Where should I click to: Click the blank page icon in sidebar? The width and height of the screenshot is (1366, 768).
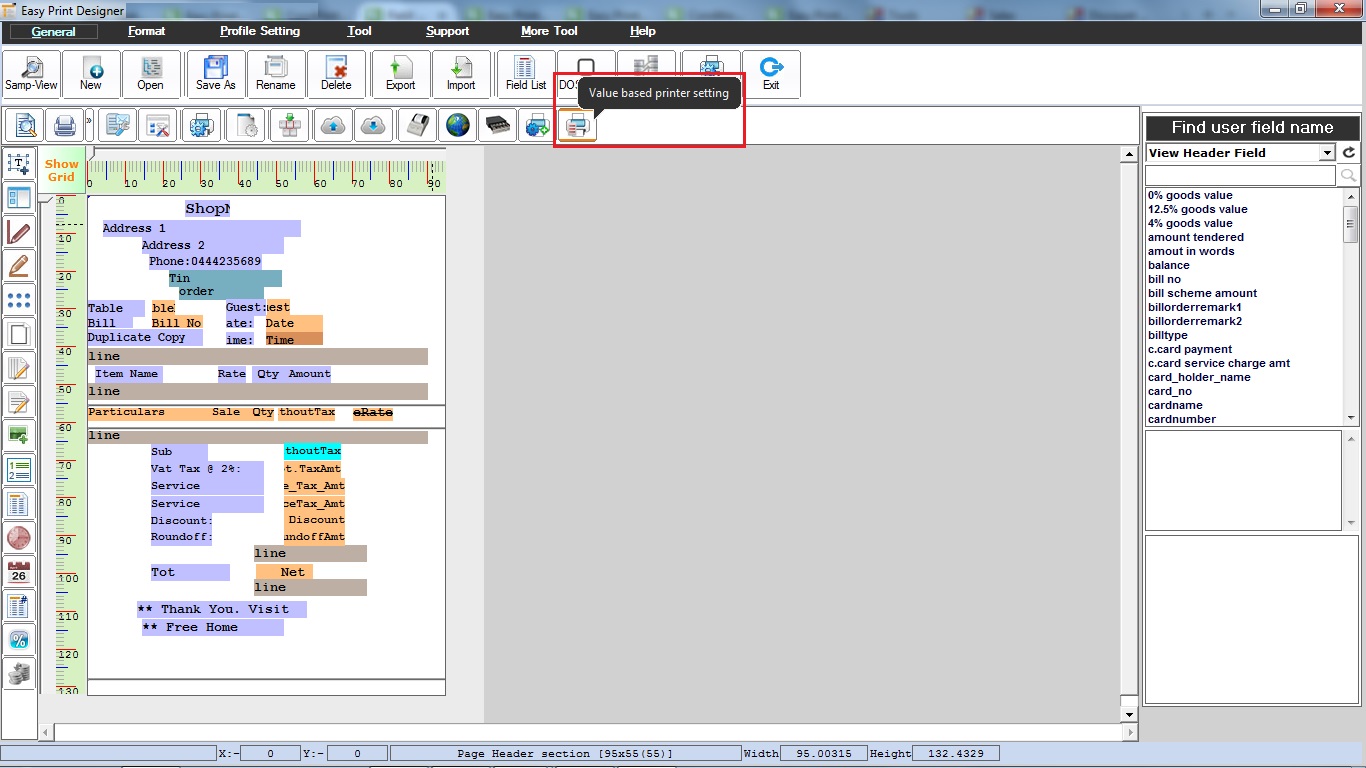pyautogui.click(x=19, y=334)
